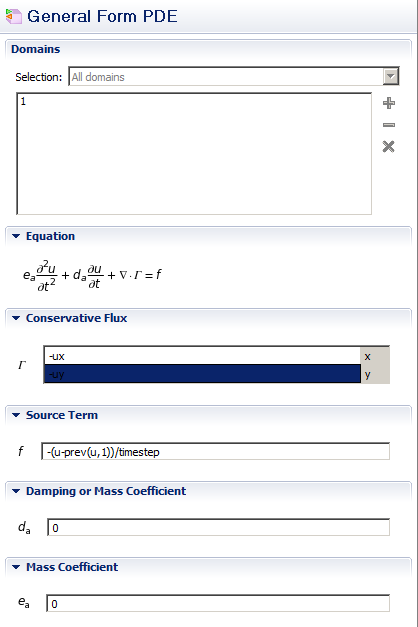The width and height of the screenshot is (418, 627).
Task: Collapse the Mass Coefficient section
Action: (x=16, y=567)
